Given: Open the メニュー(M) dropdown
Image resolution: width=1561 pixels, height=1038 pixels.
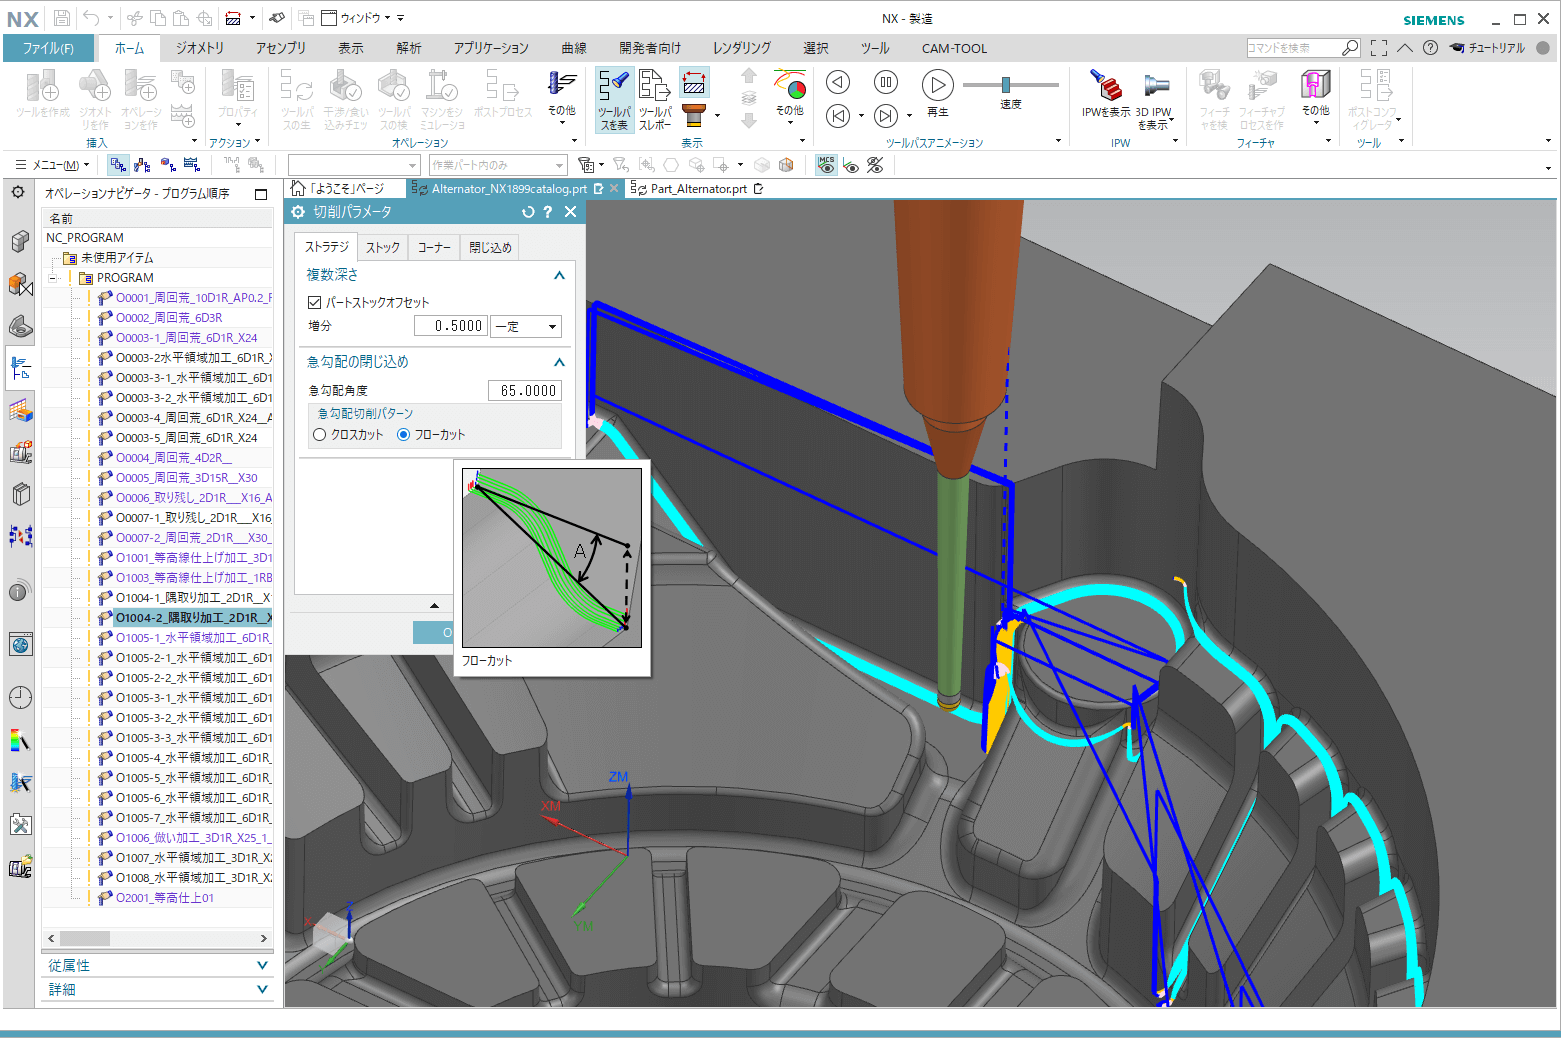Looking at the screenshot, I should coord(53,165).
